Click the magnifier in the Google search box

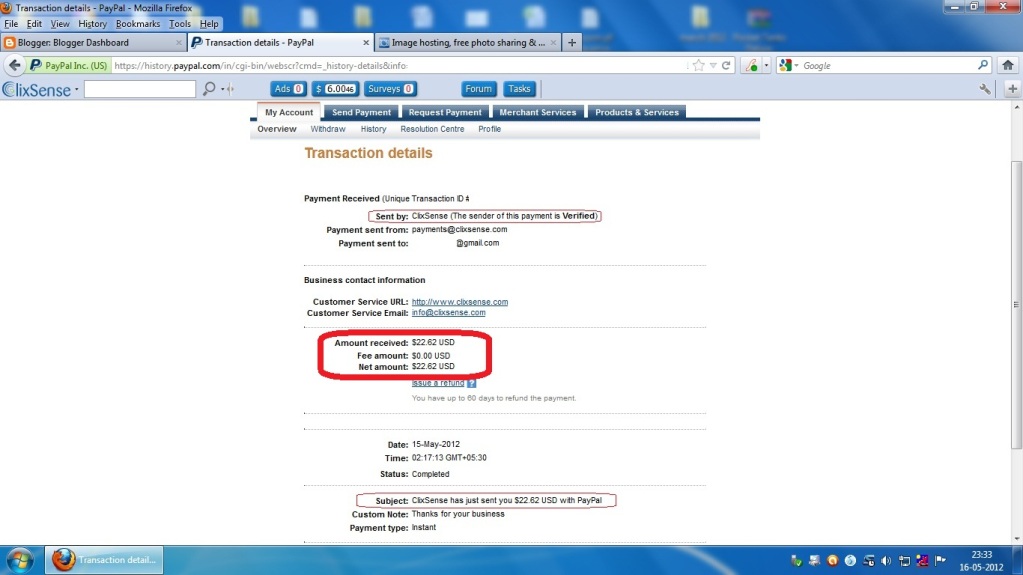pyautogui.click(x=983, y=65)
